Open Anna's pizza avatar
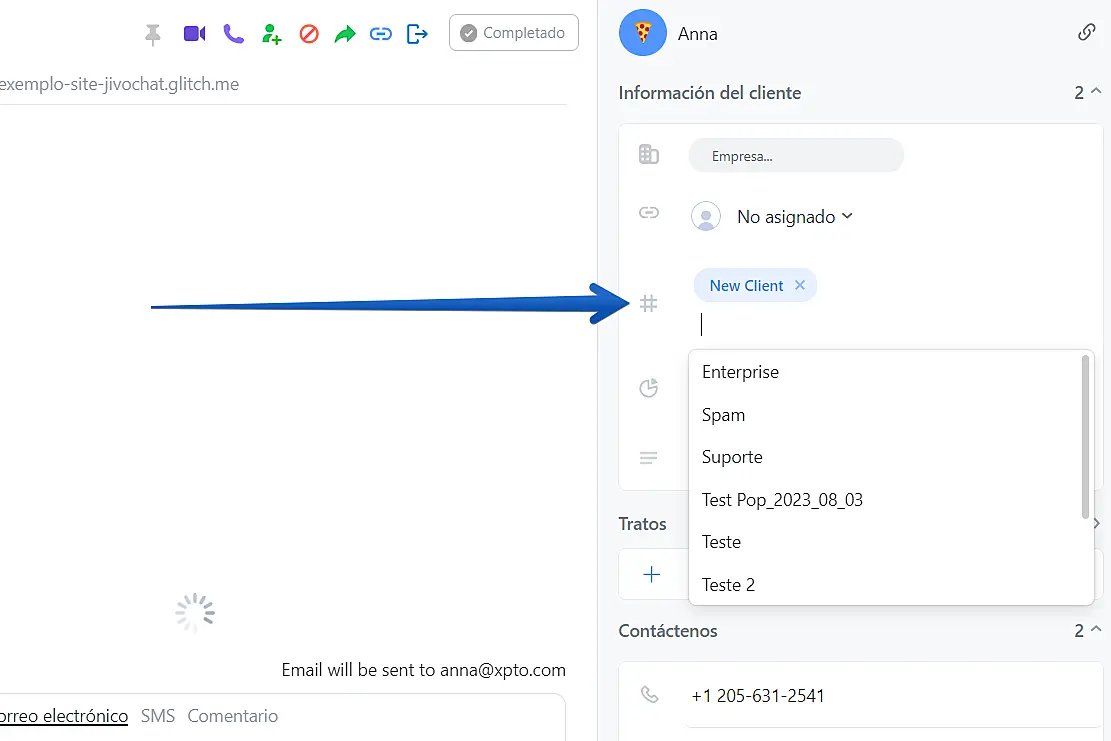The image size is (1111, 741). point(643,33)
